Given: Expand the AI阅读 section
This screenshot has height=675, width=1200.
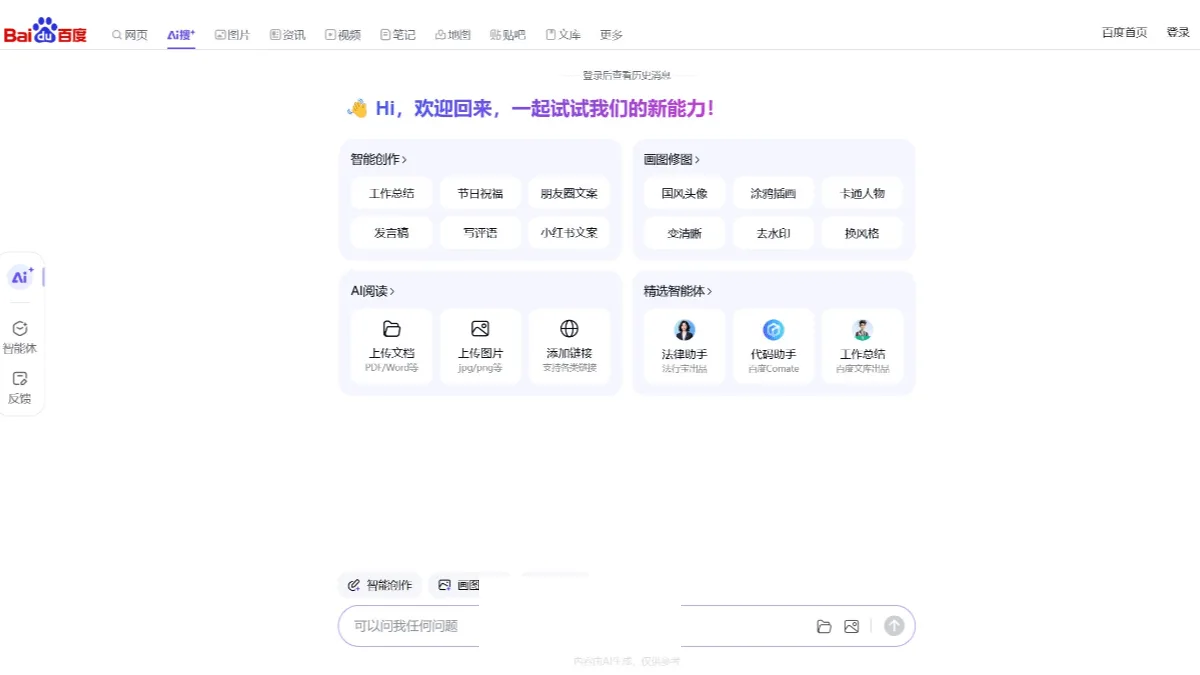Looking at the screenshot, I should click(373, 291).
